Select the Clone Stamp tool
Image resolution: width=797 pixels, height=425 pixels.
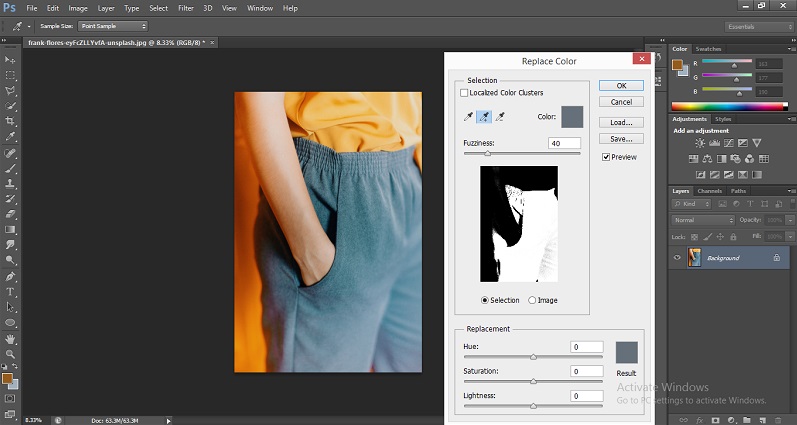[10, 184]
